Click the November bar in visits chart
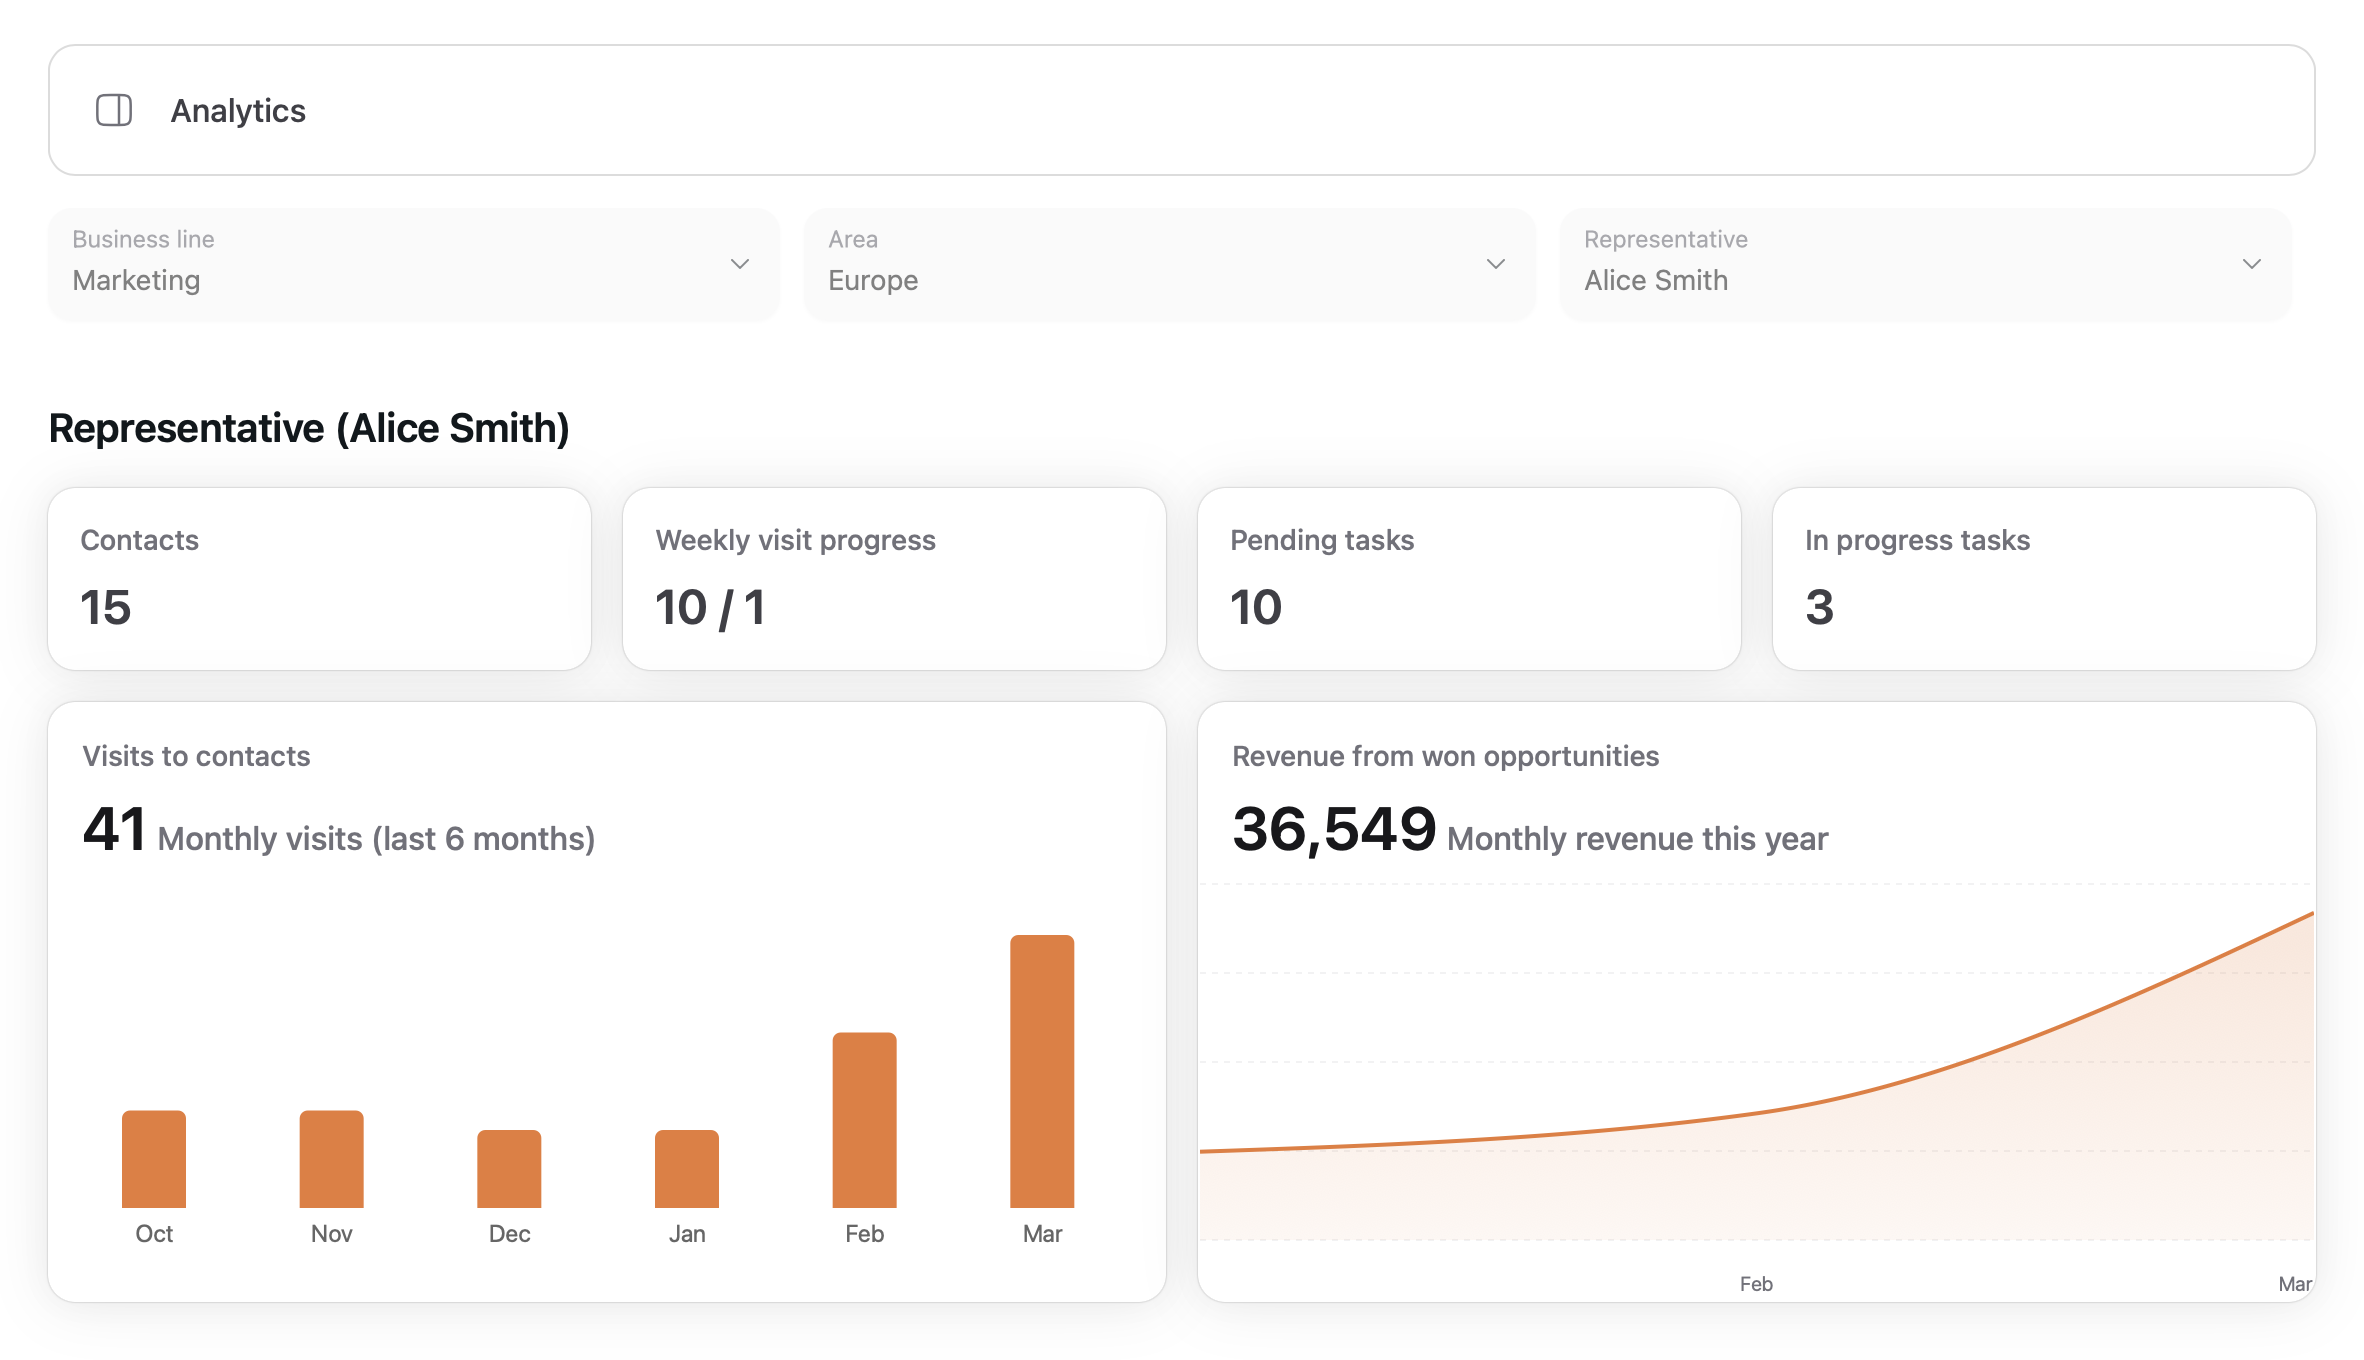The height and width of the screenshot is (1360, 2364). point(331,1158)
